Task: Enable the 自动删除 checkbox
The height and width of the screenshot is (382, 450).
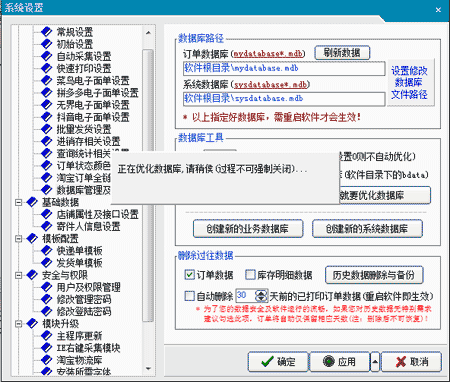Action: point(189,296)
